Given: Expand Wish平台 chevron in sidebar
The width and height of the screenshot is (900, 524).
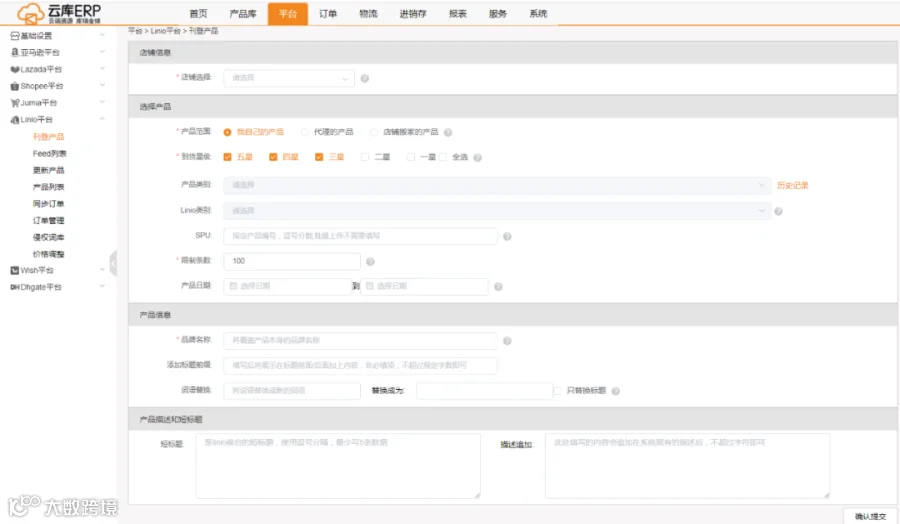Looking at the screenshot, I should [102, 270].
